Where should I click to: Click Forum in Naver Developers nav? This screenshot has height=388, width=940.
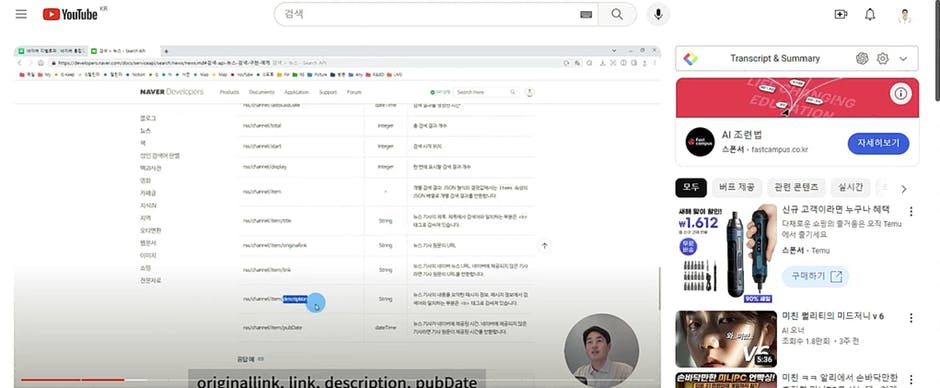354,92
